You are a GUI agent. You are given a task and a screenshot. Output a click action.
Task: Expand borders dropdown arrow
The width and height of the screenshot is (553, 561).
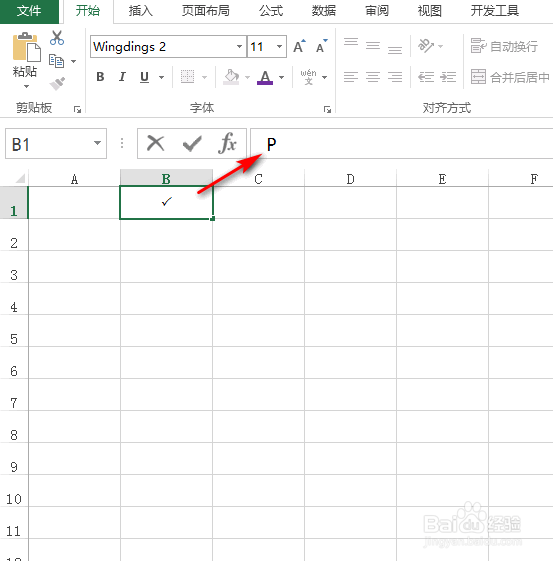click(204, 77)
